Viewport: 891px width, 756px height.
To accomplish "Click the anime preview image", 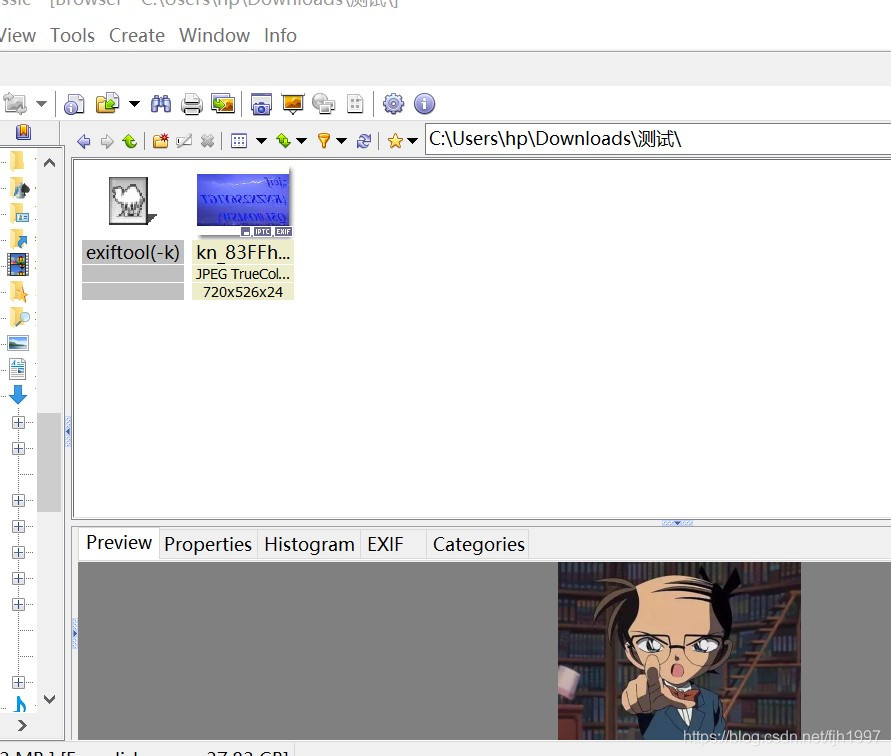I will (679, 651).
